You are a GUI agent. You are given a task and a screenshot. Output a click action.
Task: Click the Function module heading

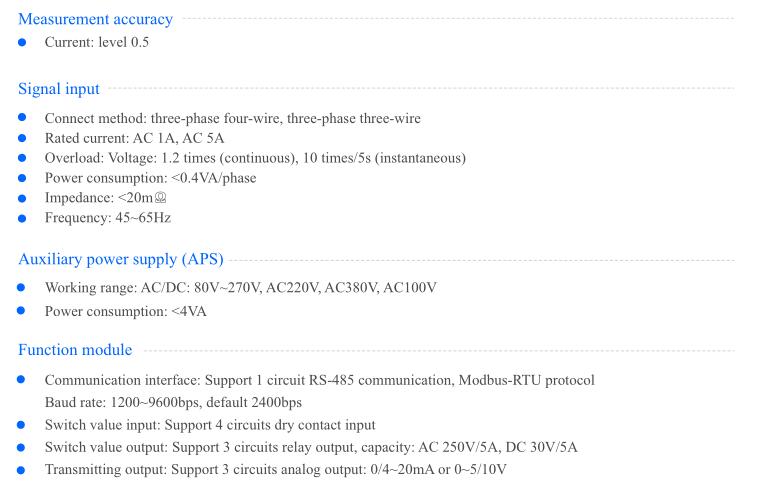(x=75, y=350)
